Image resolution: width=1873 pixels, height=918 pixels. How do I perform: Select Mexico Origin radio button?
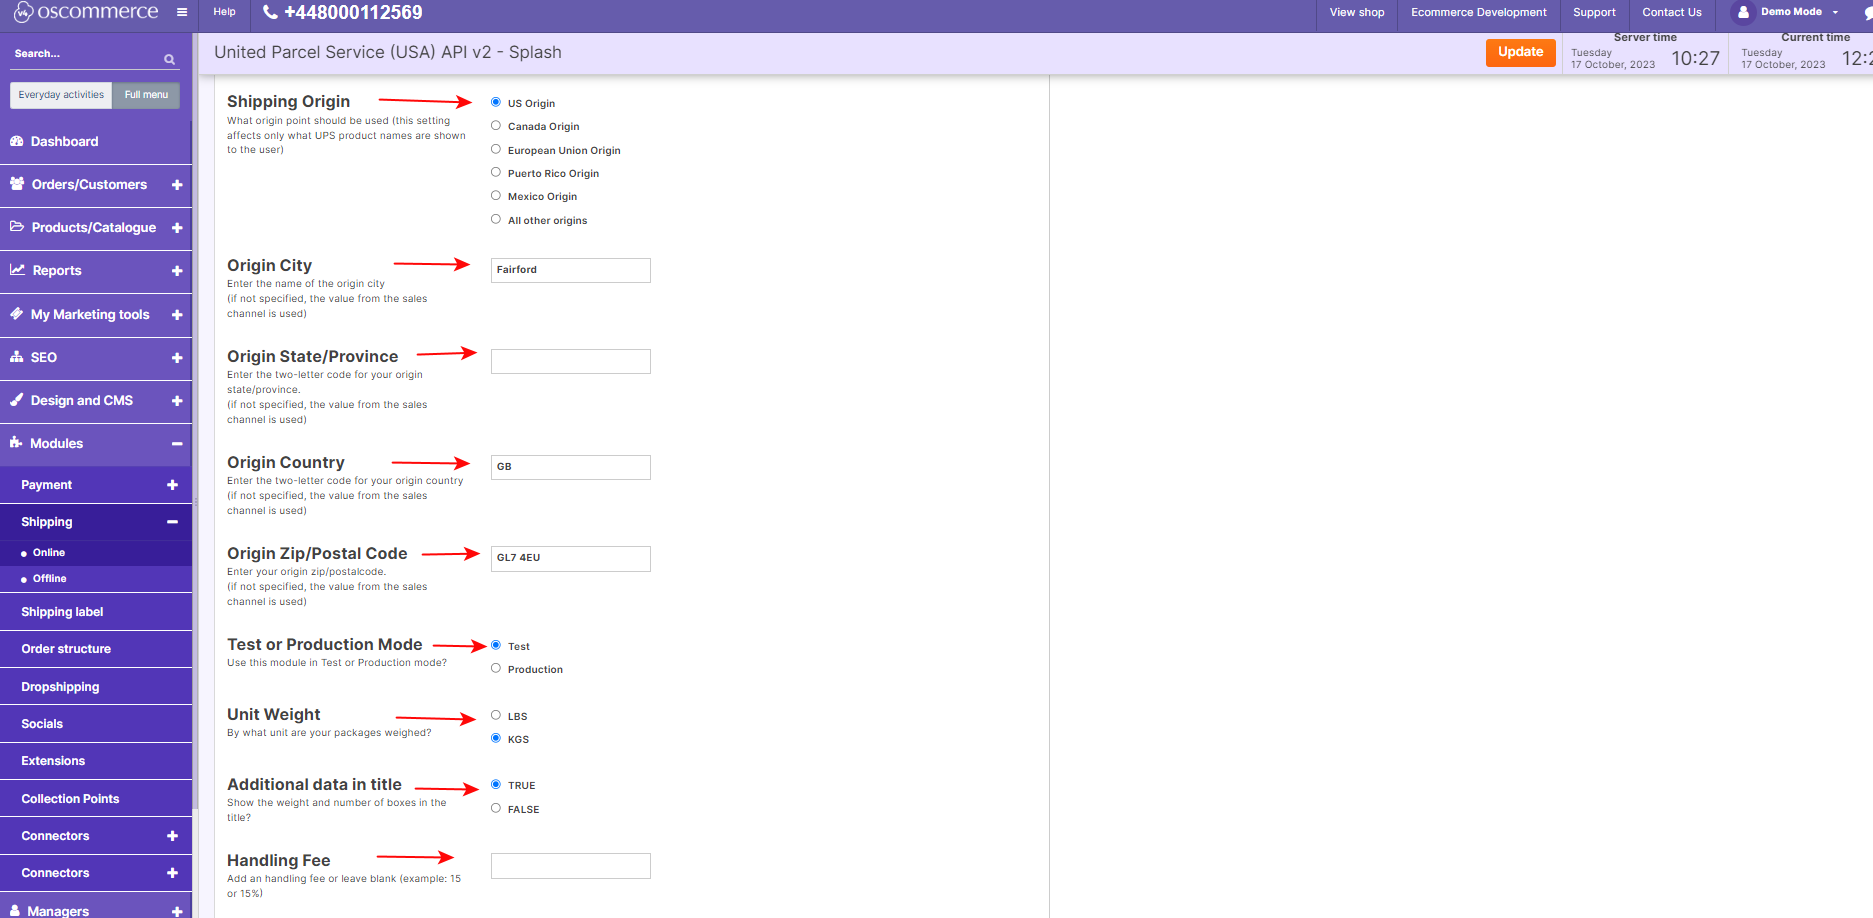(496, 195)
